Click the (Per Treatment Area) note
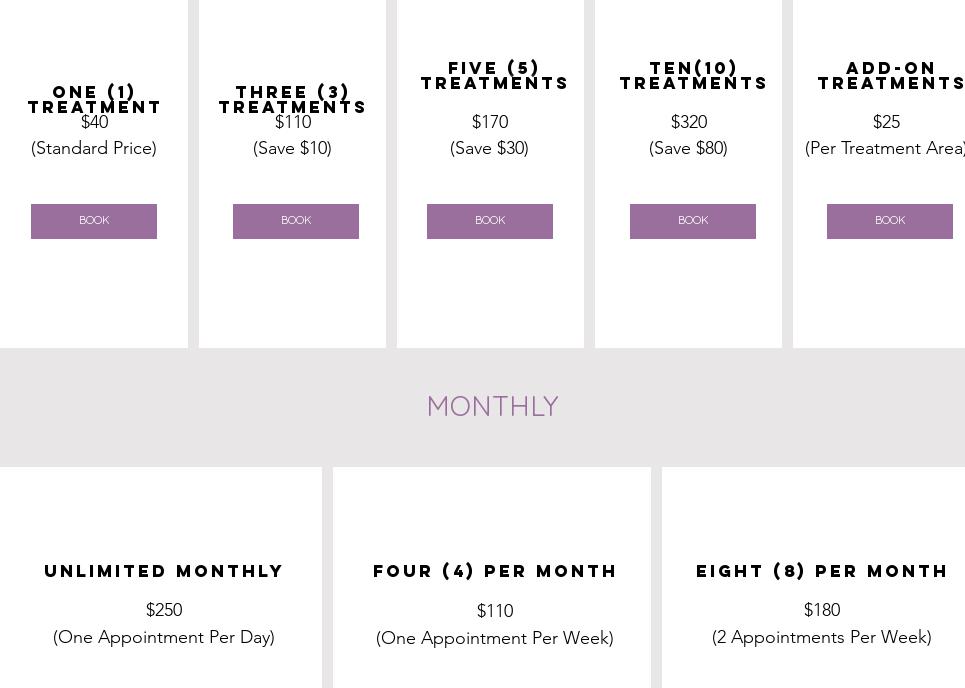The width and height of the screenshot is (965, 688). tap(885, 148)
